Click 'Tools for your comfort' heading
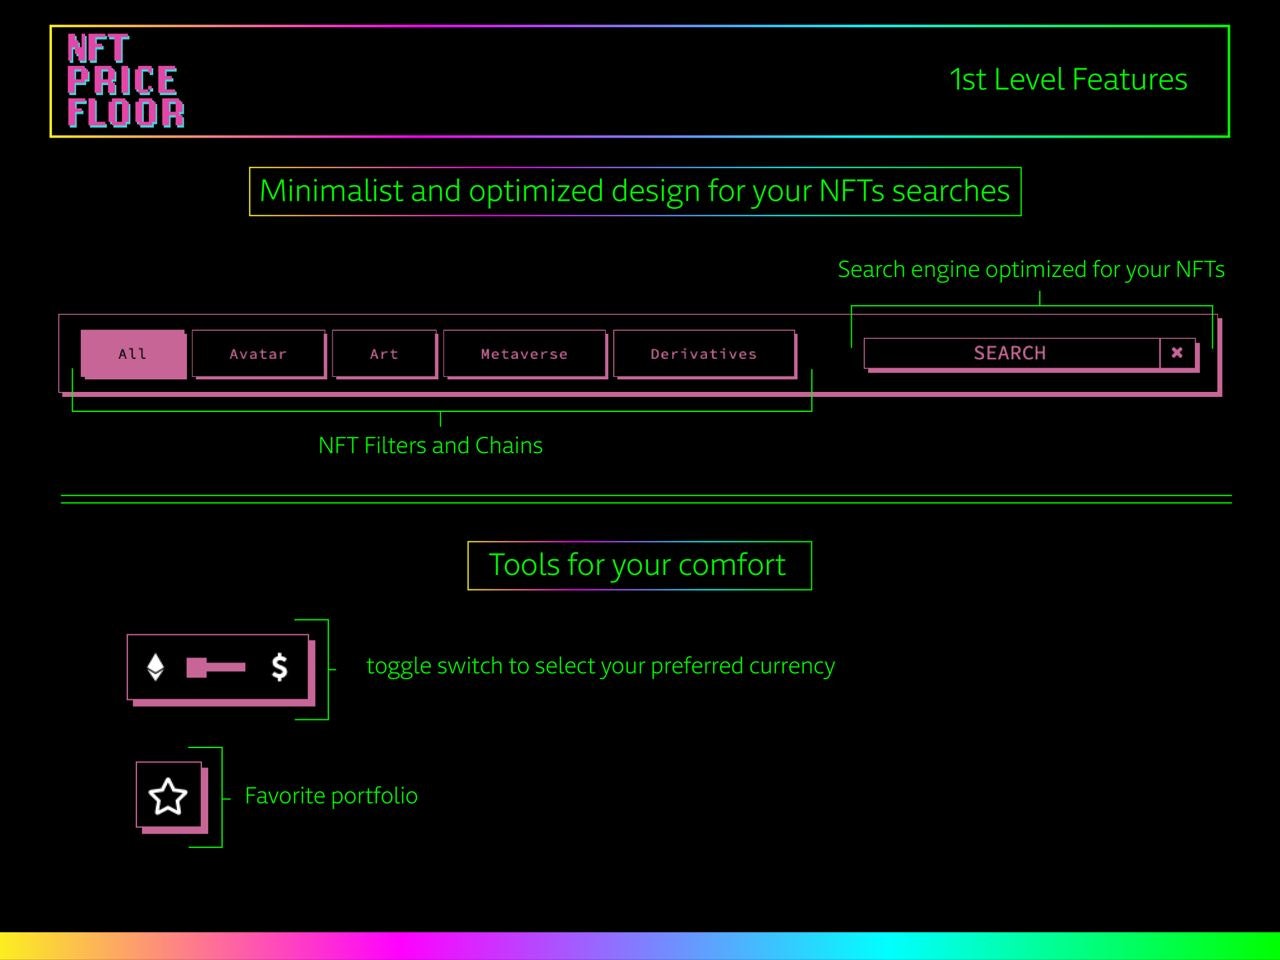Screen dimensions: 1280x960 638,565
